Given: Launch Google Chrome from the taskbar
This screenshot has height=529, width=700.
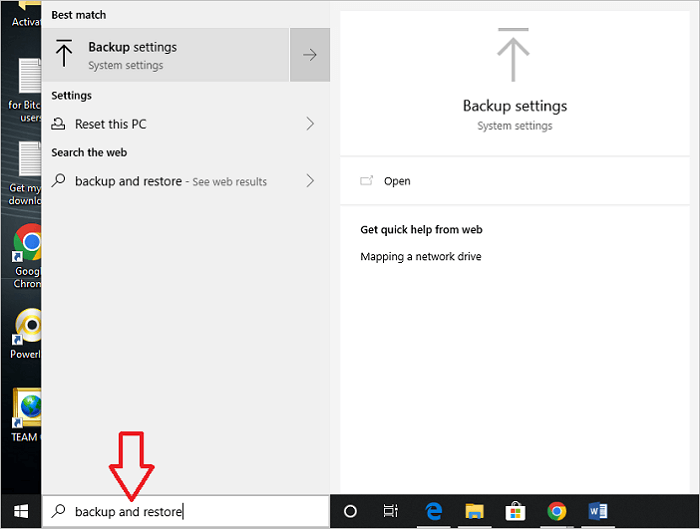Looking at the screenshot, I should (557, 511).
